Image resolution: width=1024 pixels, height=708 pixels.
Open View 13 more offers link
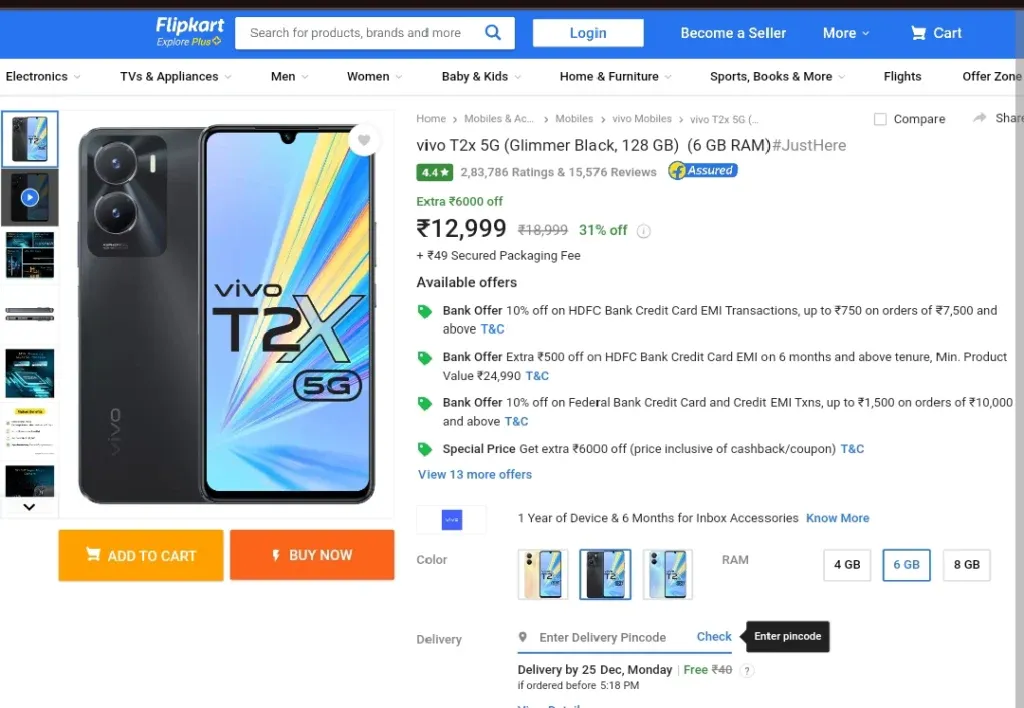coord(475,475)
